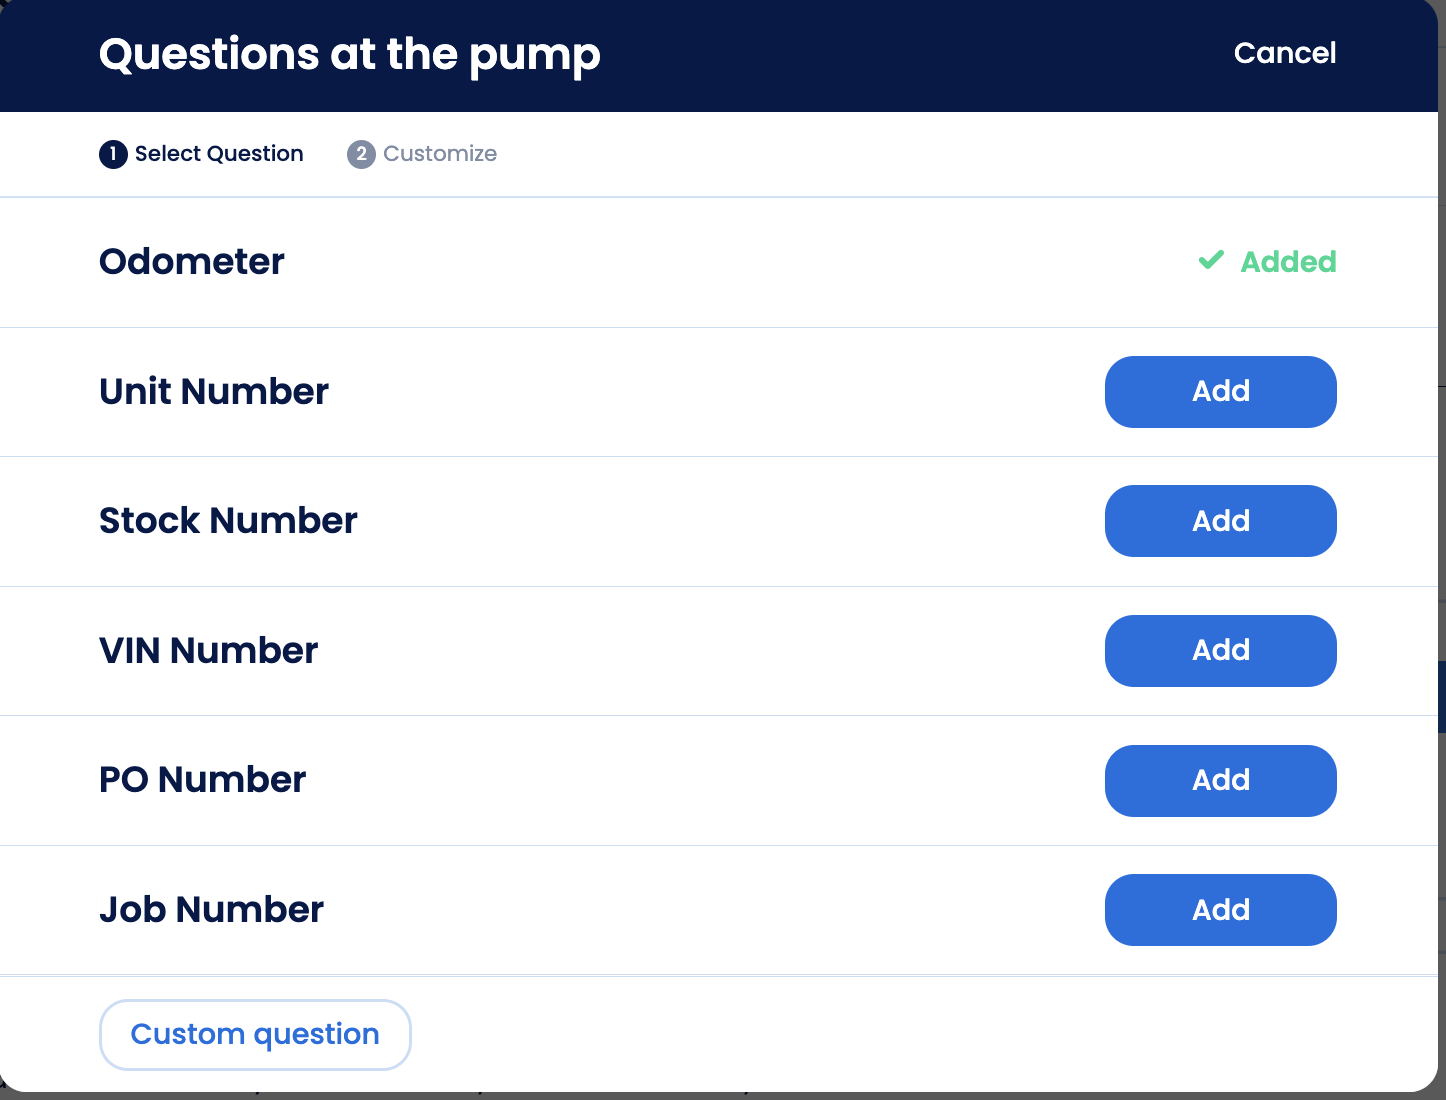Click the Cancel link in the header
1446x1100 pixels.
(x=1284, y=53)
